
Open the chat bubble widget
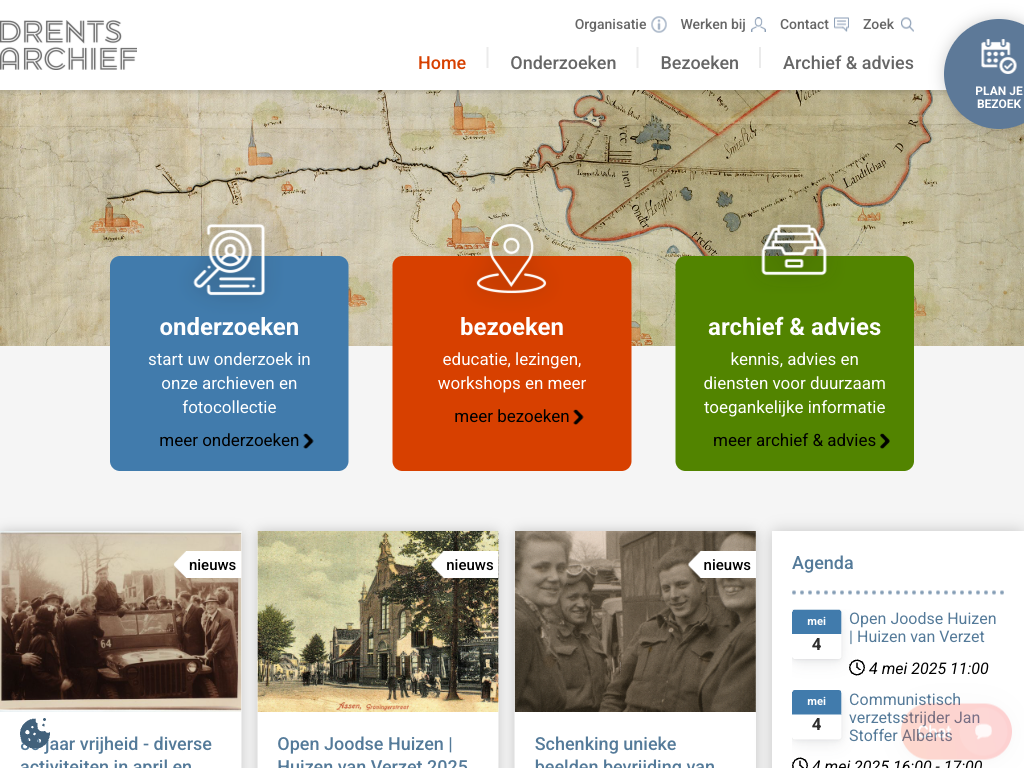[981, 731]
